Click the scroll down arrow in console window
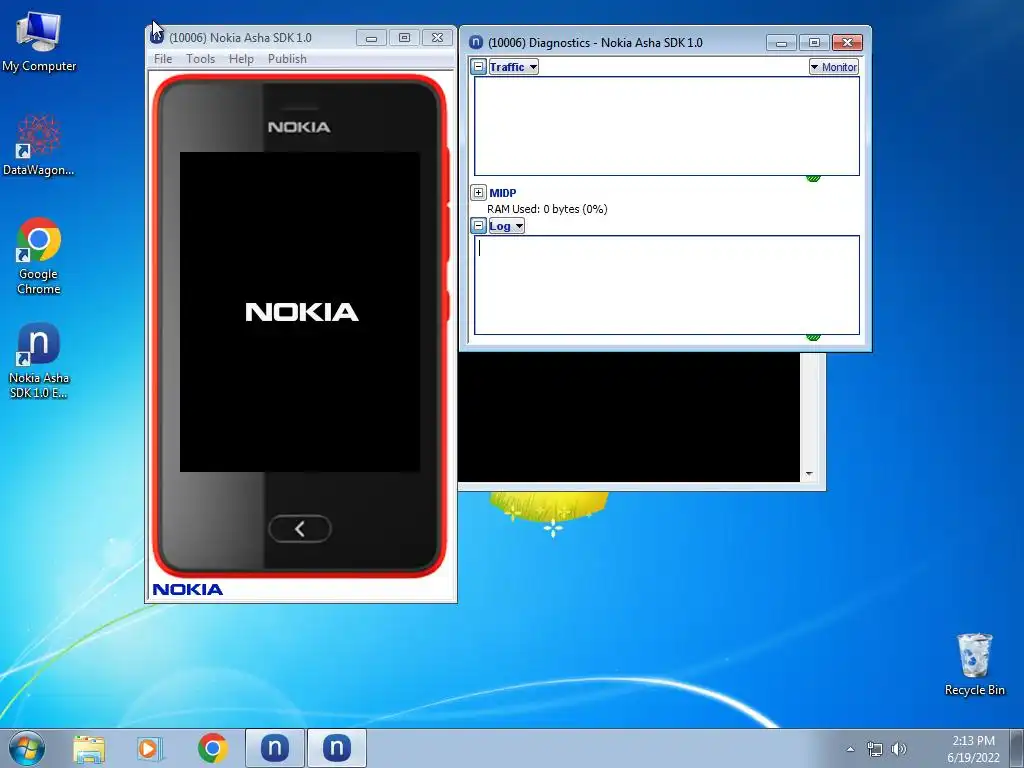Viewport: 1024px width, 768px height. (x=809, y=474)
